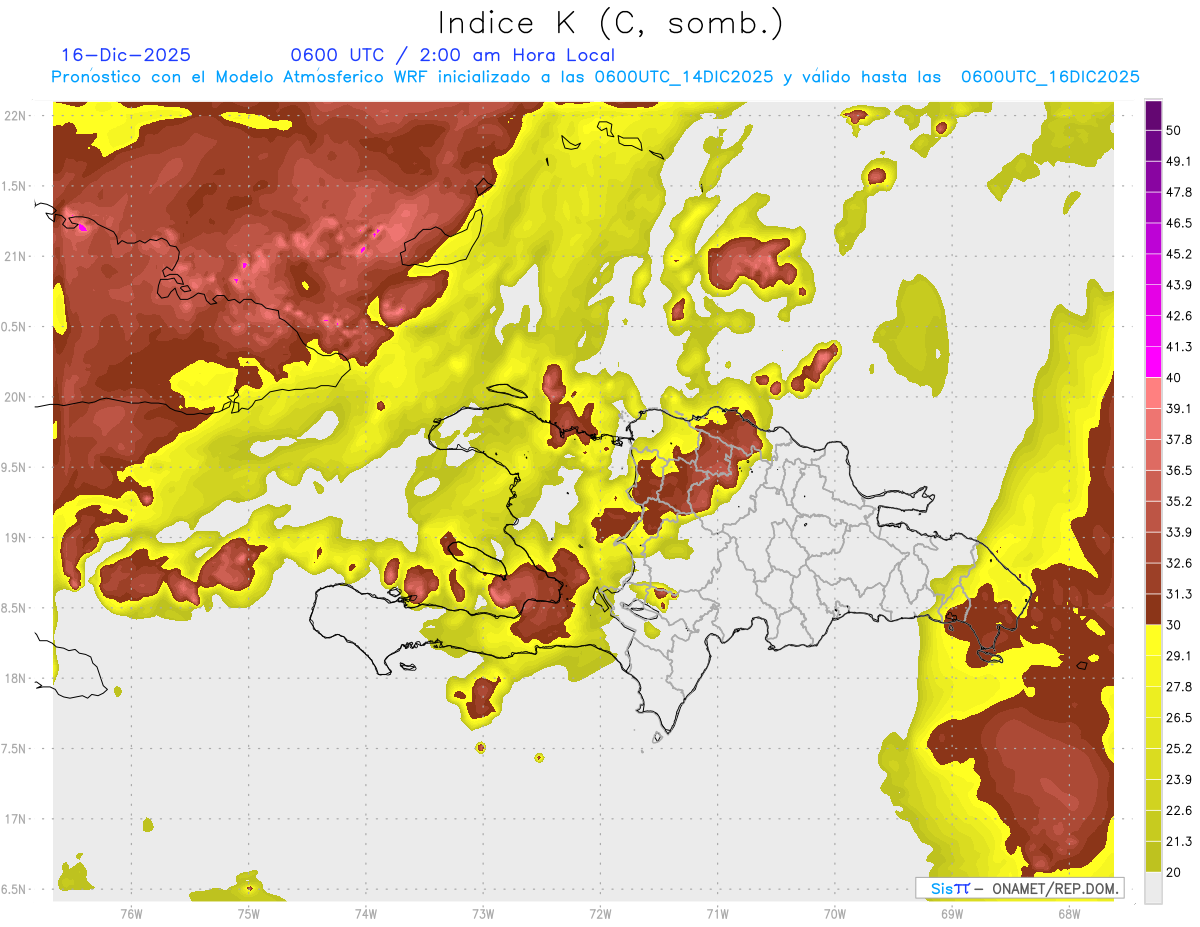The image size is (1200, 927).
Task: Click the olive 20 legend swatch
Action: [1153, 856]
